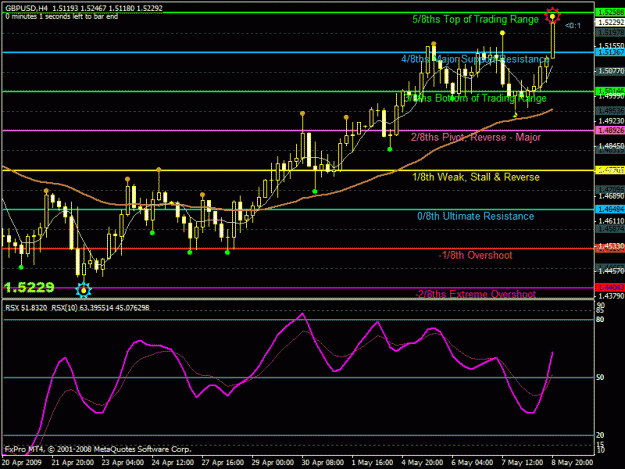This screenshot has height=469, width=625.
Task: Click the blue 1.51367 price tag
Action: coord(611,52)
